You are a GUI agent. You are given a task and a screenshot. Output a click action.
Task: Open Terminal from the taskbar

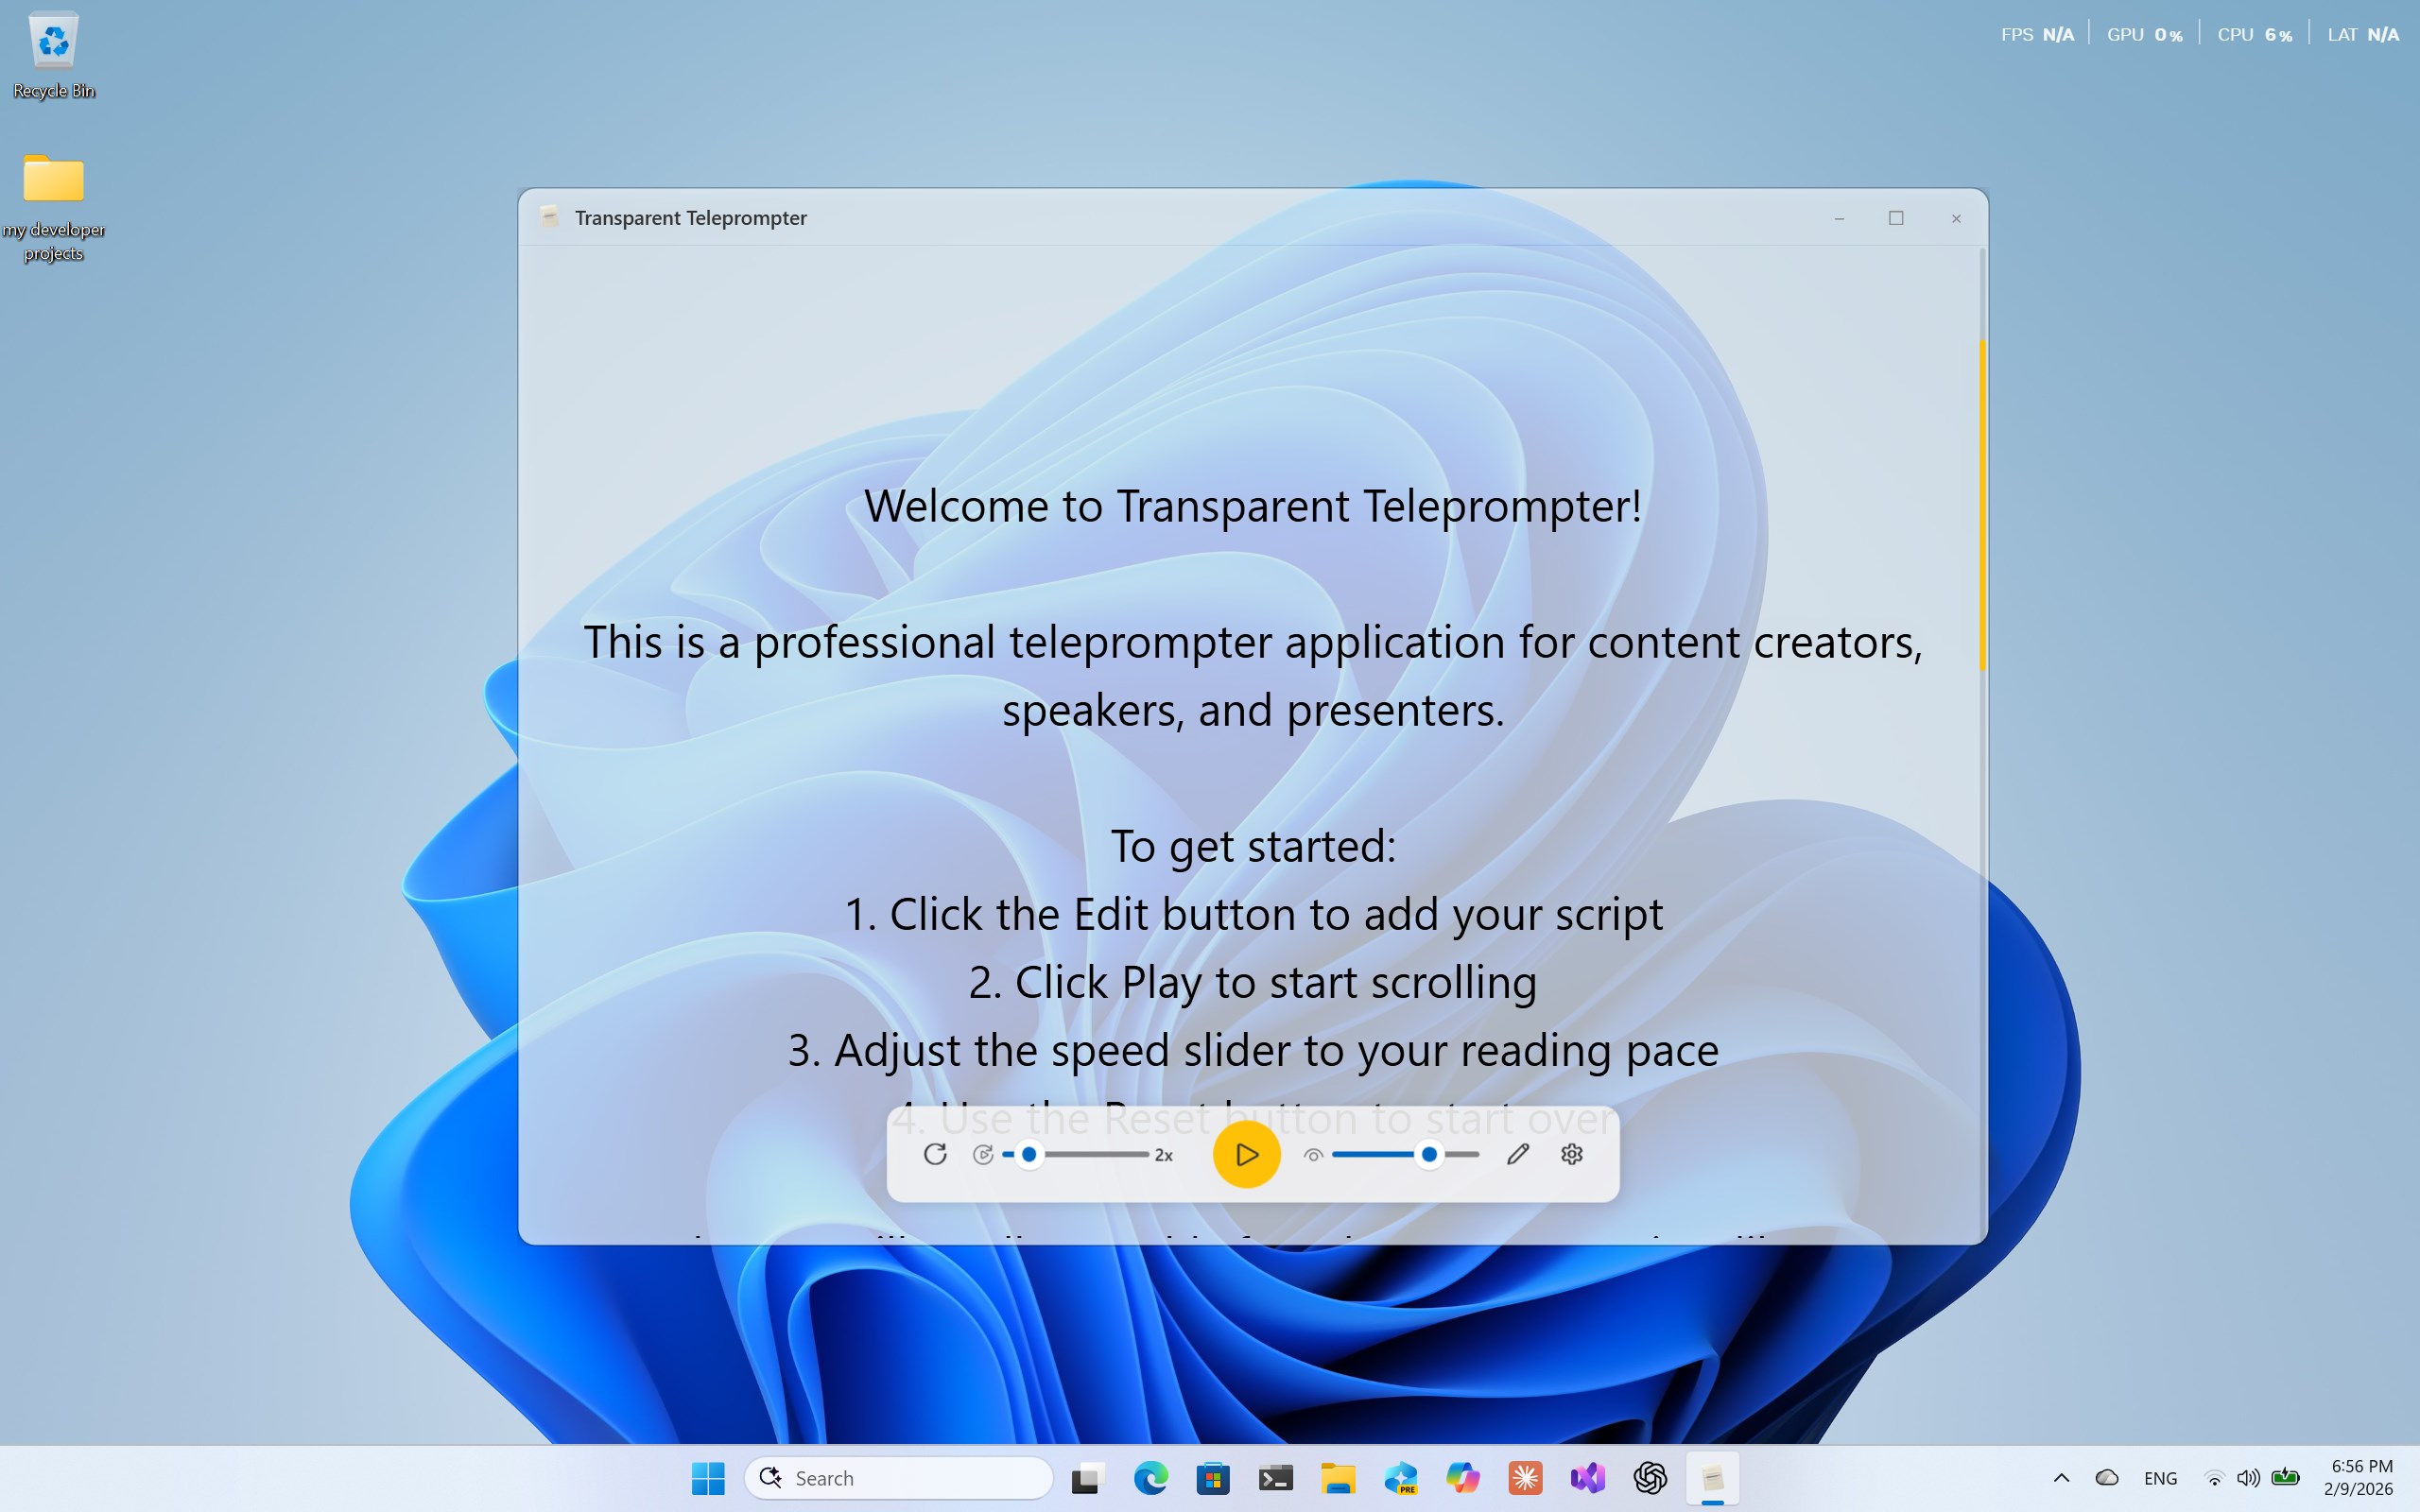[1275, 1478]
